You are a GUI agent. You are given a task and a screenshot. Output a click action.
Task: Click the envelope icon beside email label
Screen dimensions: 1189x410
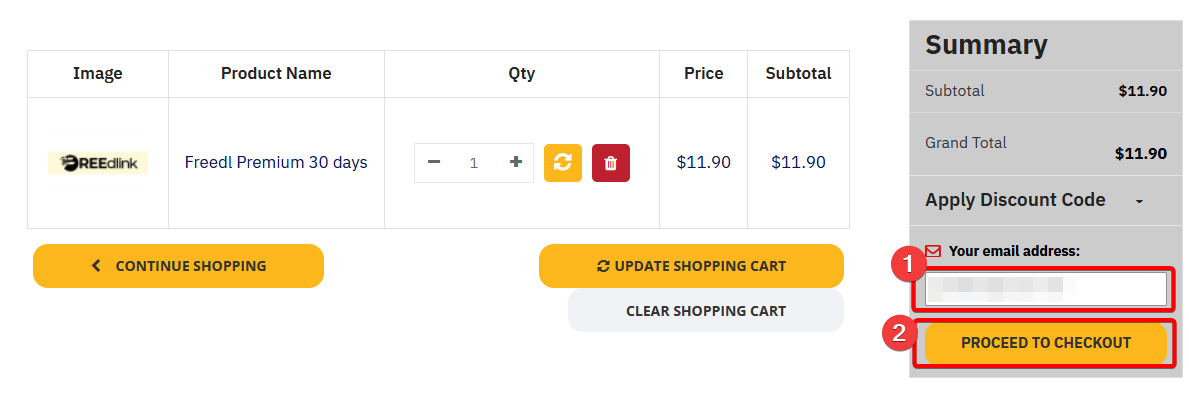tap(934, 251)
